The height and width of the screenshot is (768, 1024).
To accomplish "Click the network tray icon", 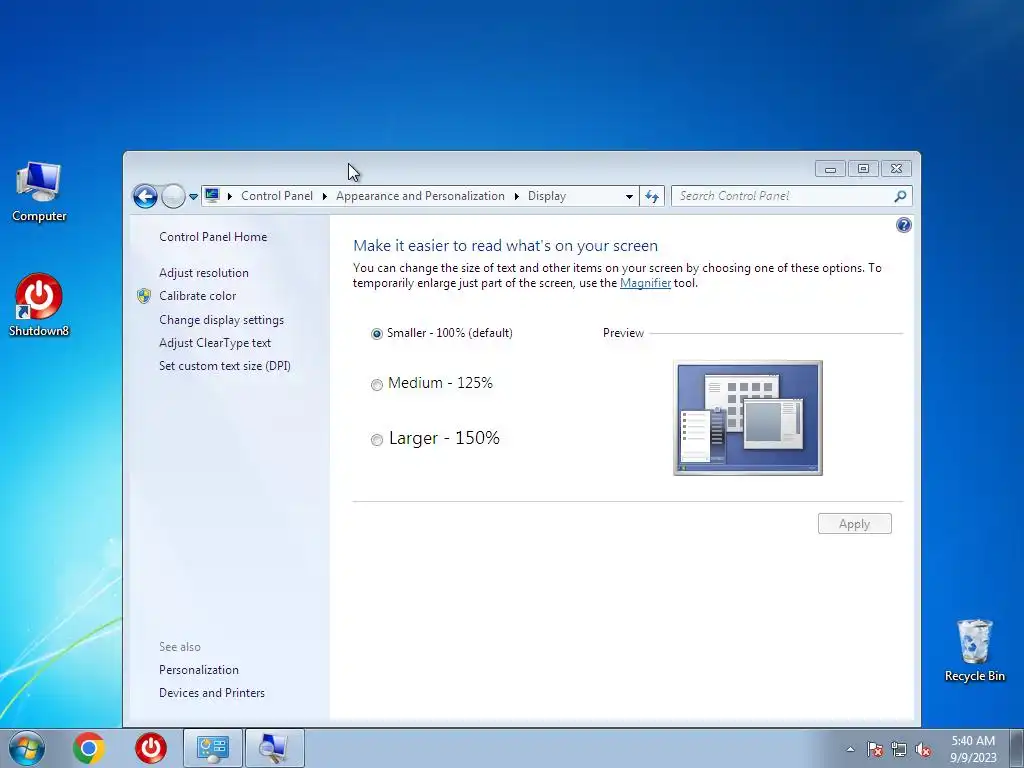I will (x=899, y=749).
